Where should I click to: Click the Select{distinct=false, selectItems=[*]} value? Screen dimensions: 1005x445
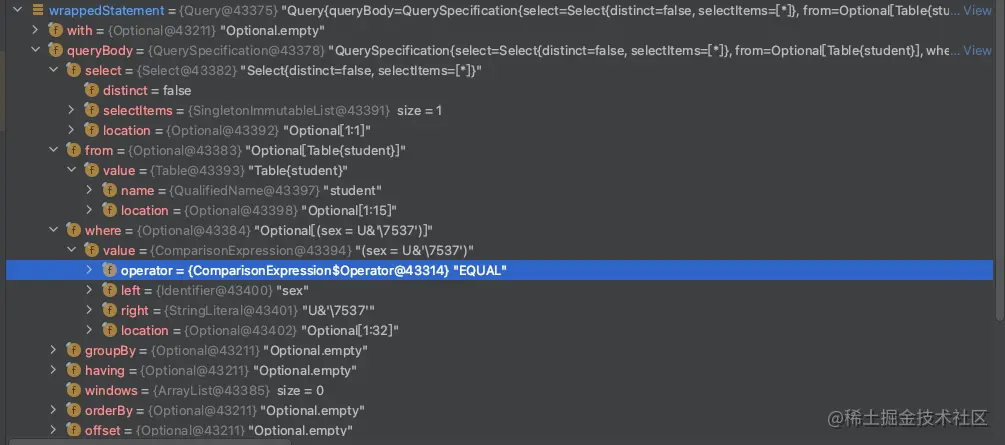361,71
